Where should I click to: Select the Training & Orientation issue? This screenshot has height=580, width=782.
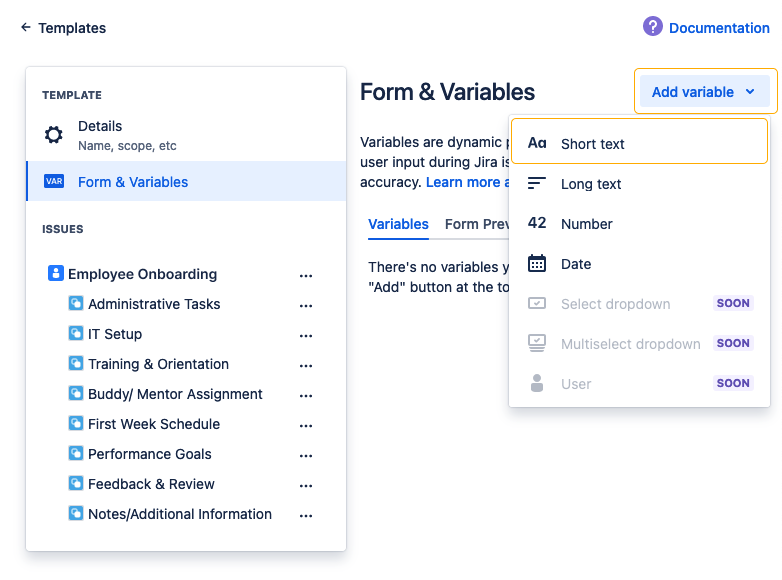(x=158, y=364)
